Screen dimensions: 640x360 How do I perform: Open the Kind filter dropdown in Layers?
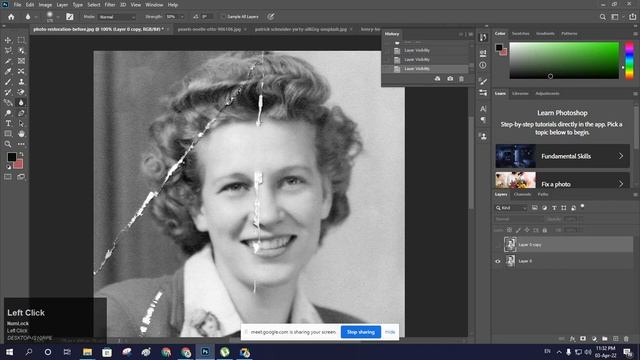pos(511,208)
